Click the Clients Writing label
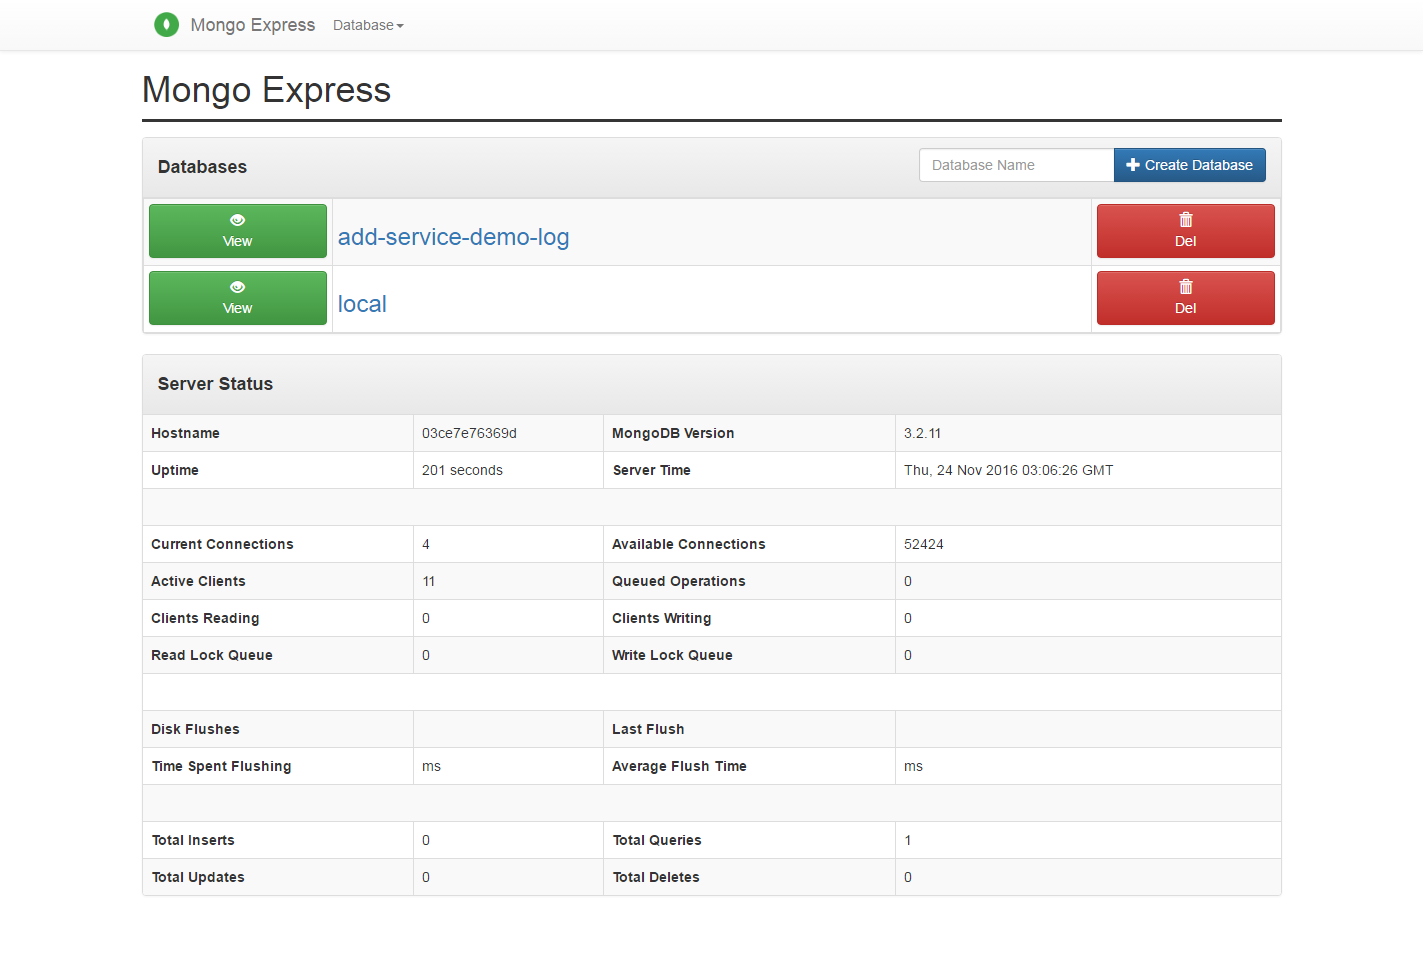1423x955 pixels. point(661,618)
